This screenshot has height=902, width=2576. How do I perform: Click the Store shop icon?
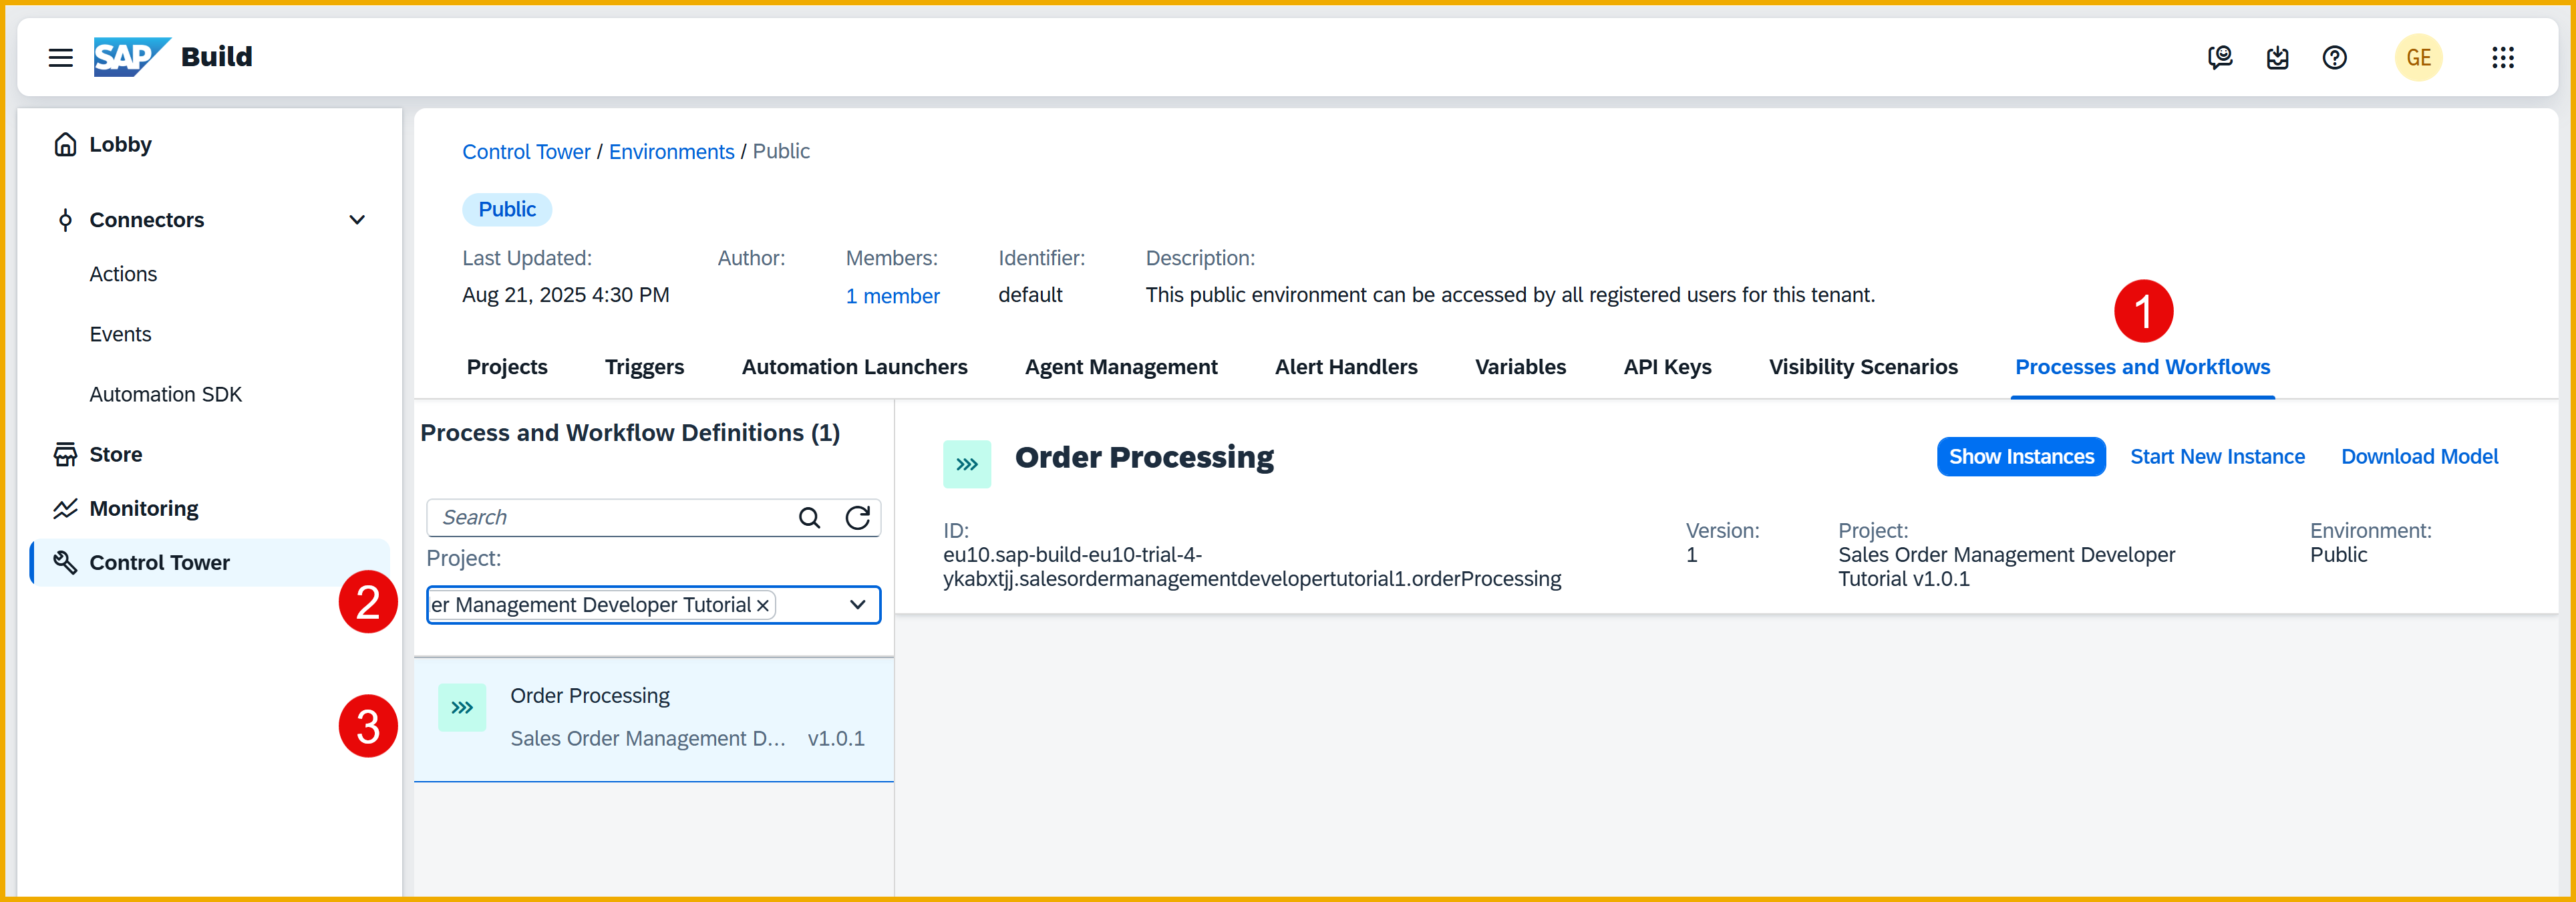(65, 454)
